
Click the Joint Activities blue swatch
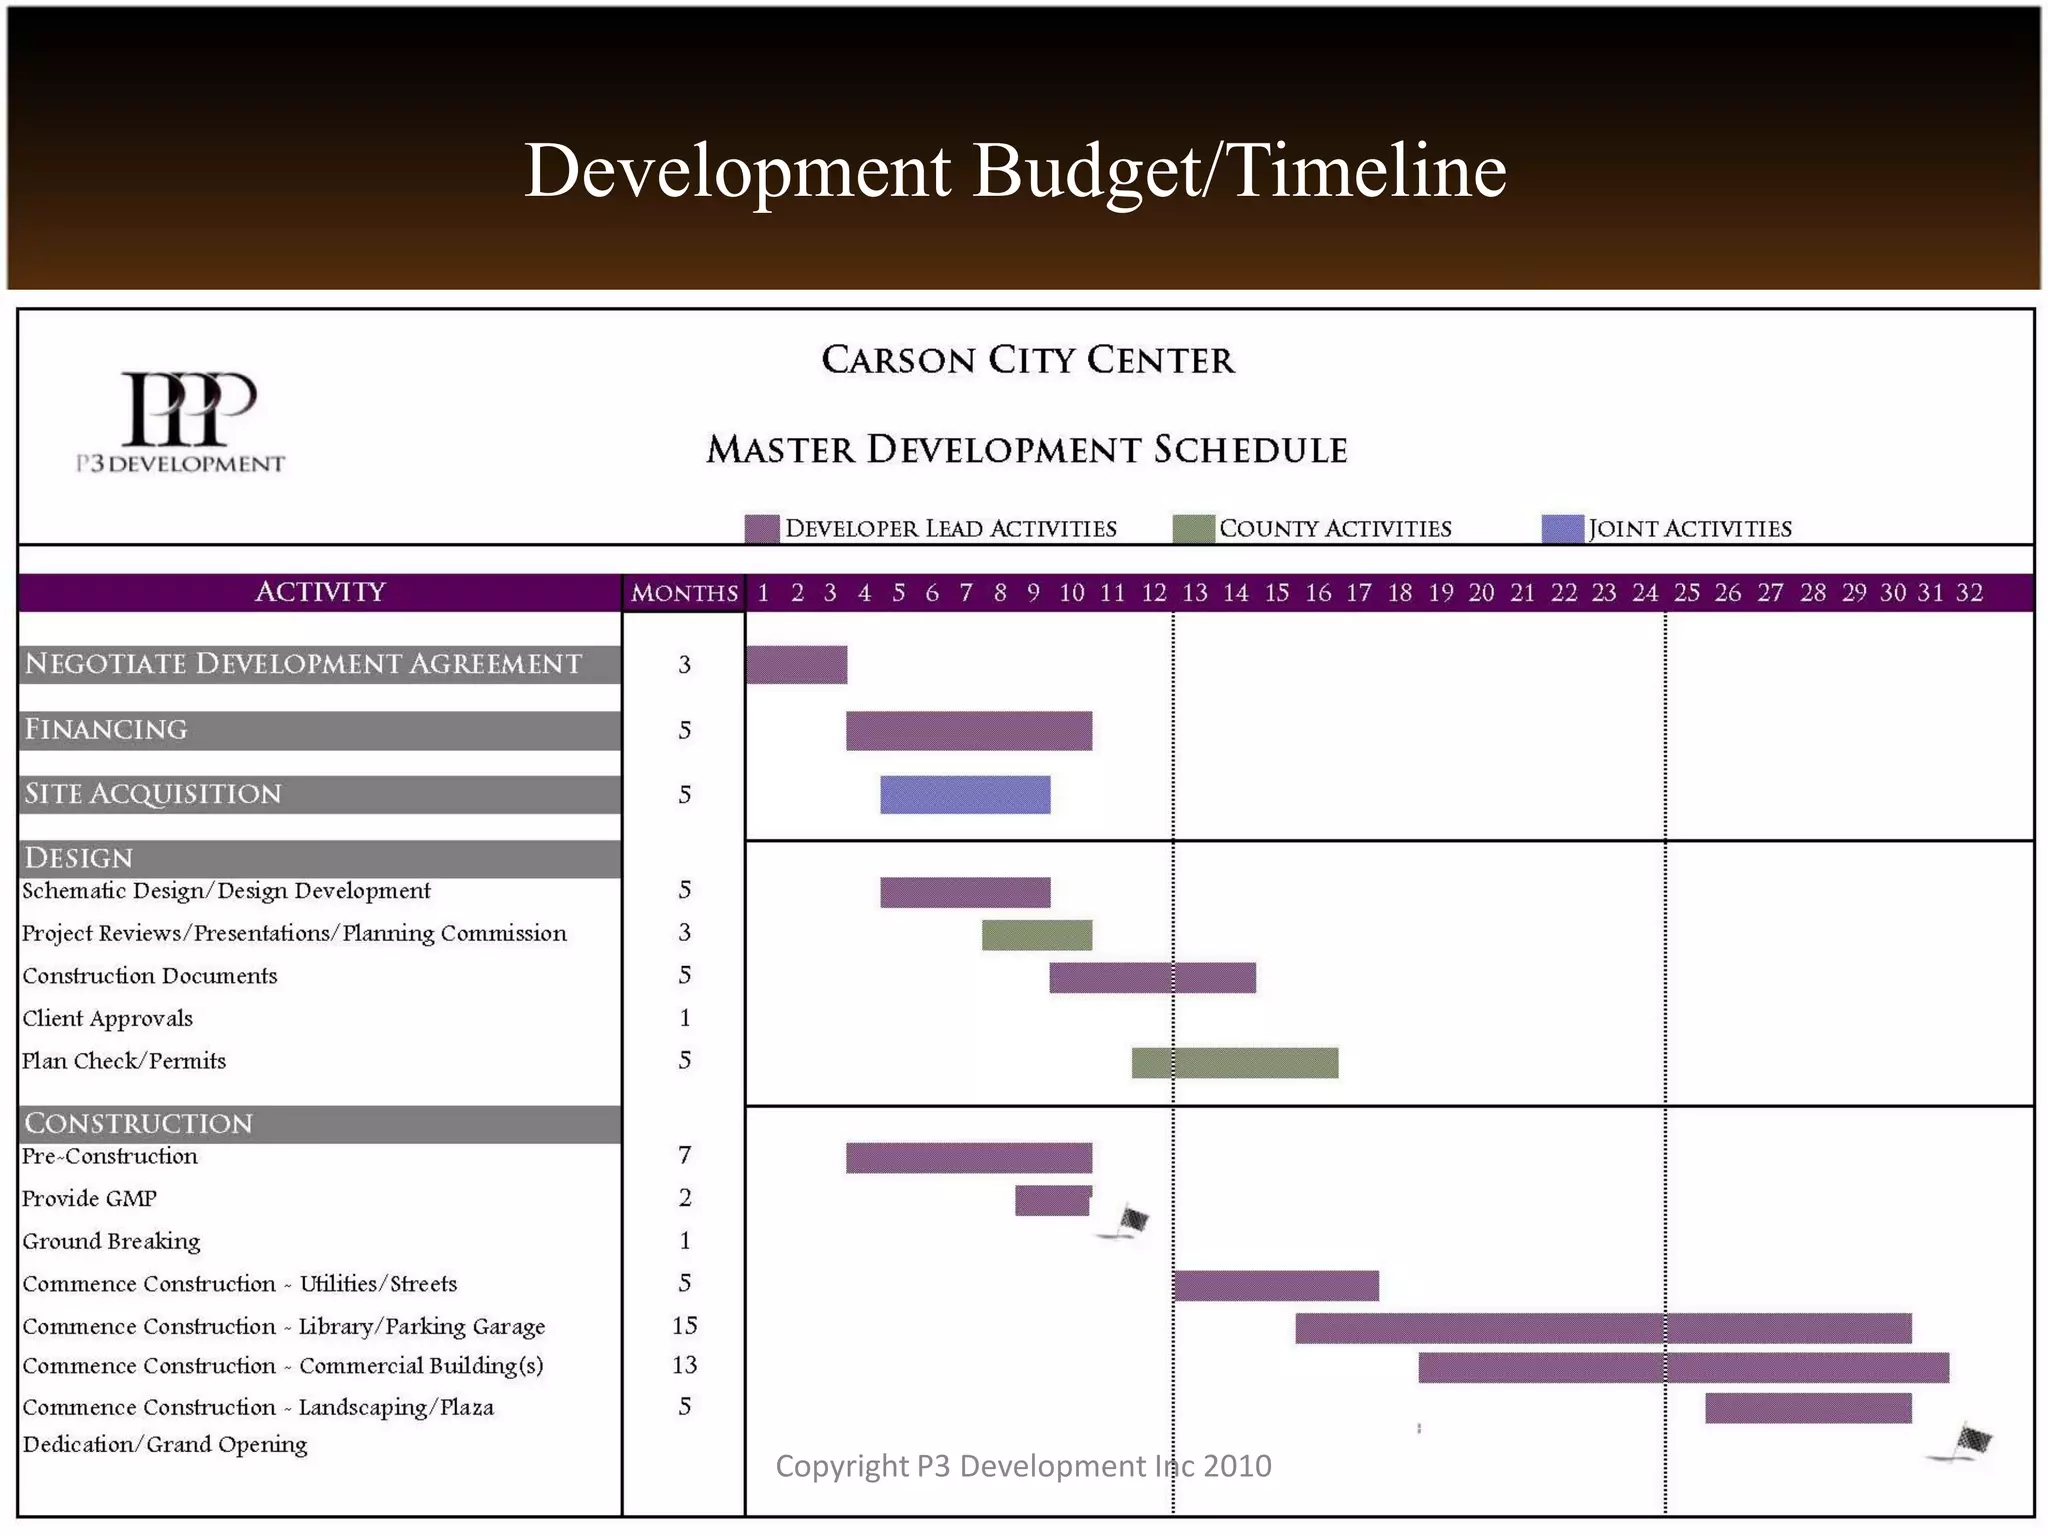1563,529
